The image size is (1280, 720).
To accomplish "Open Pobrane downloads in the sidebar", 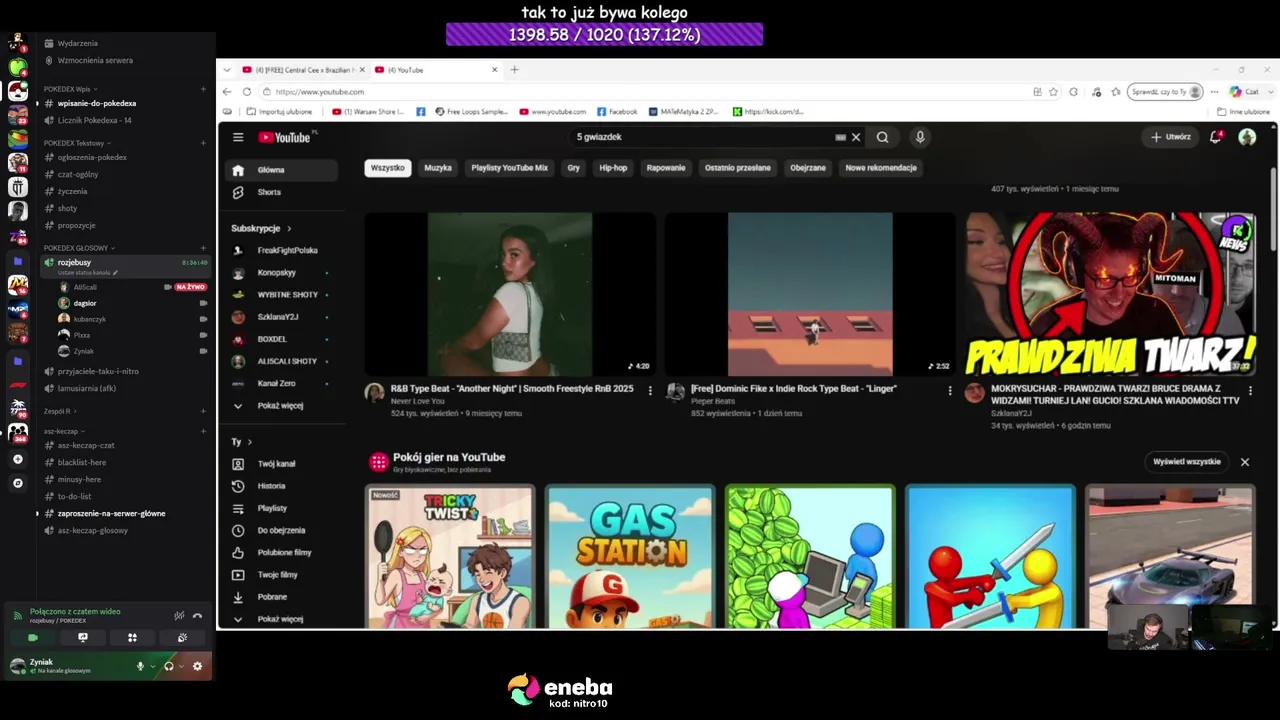I will click(280, 597).
